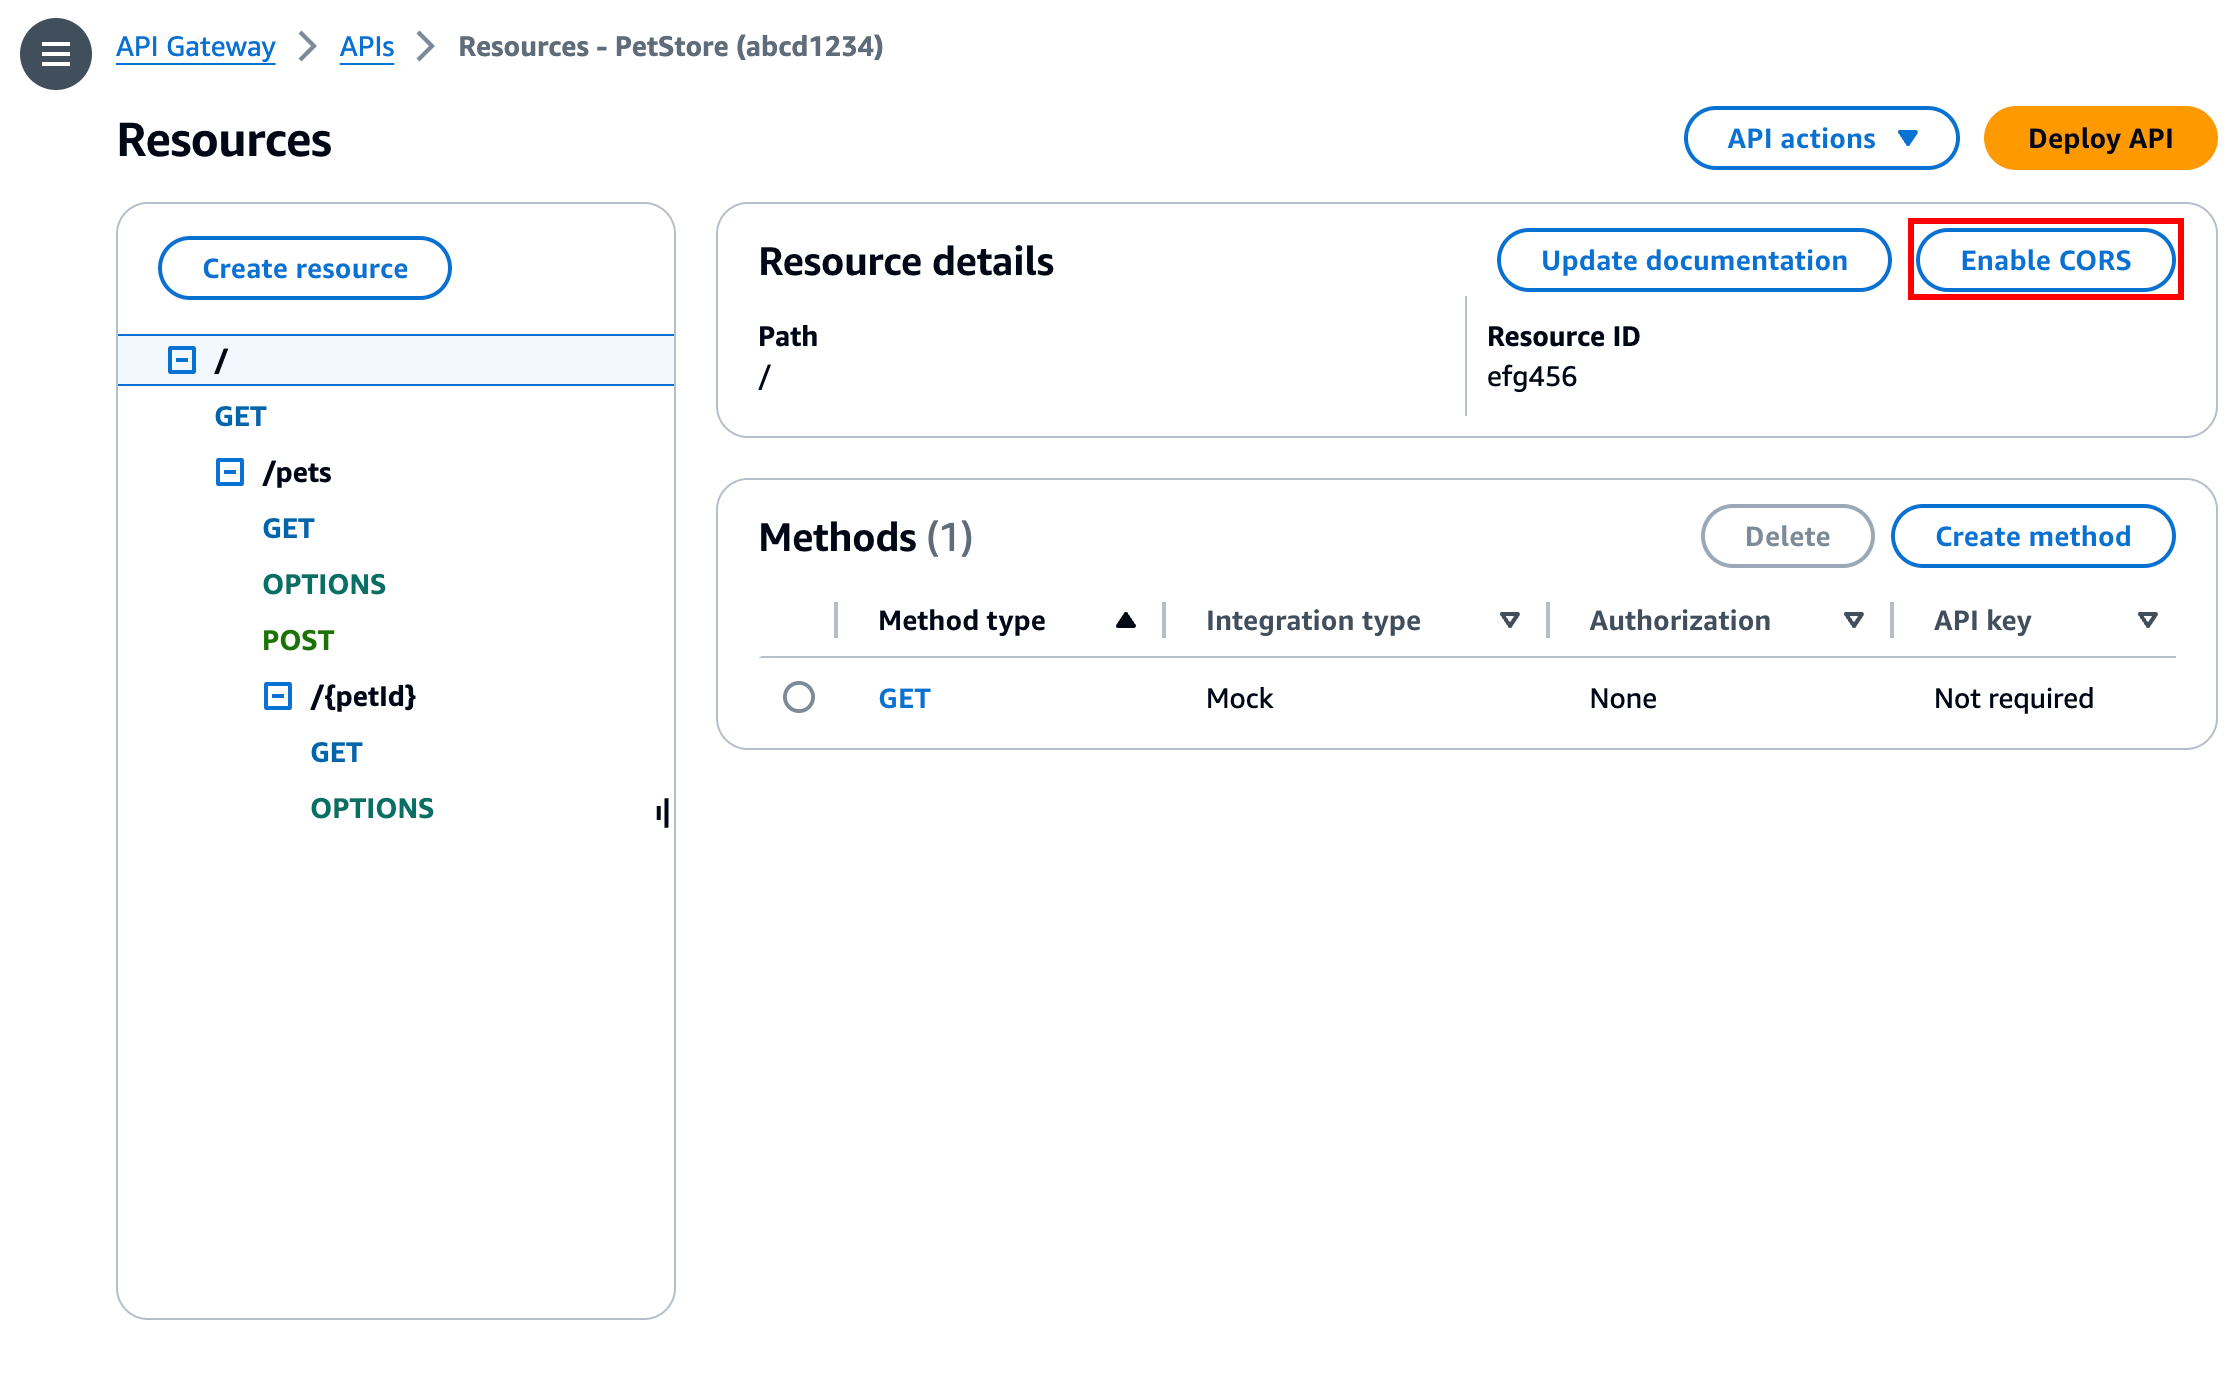Open the API actions dropdown

click(x=1820, y=138)
